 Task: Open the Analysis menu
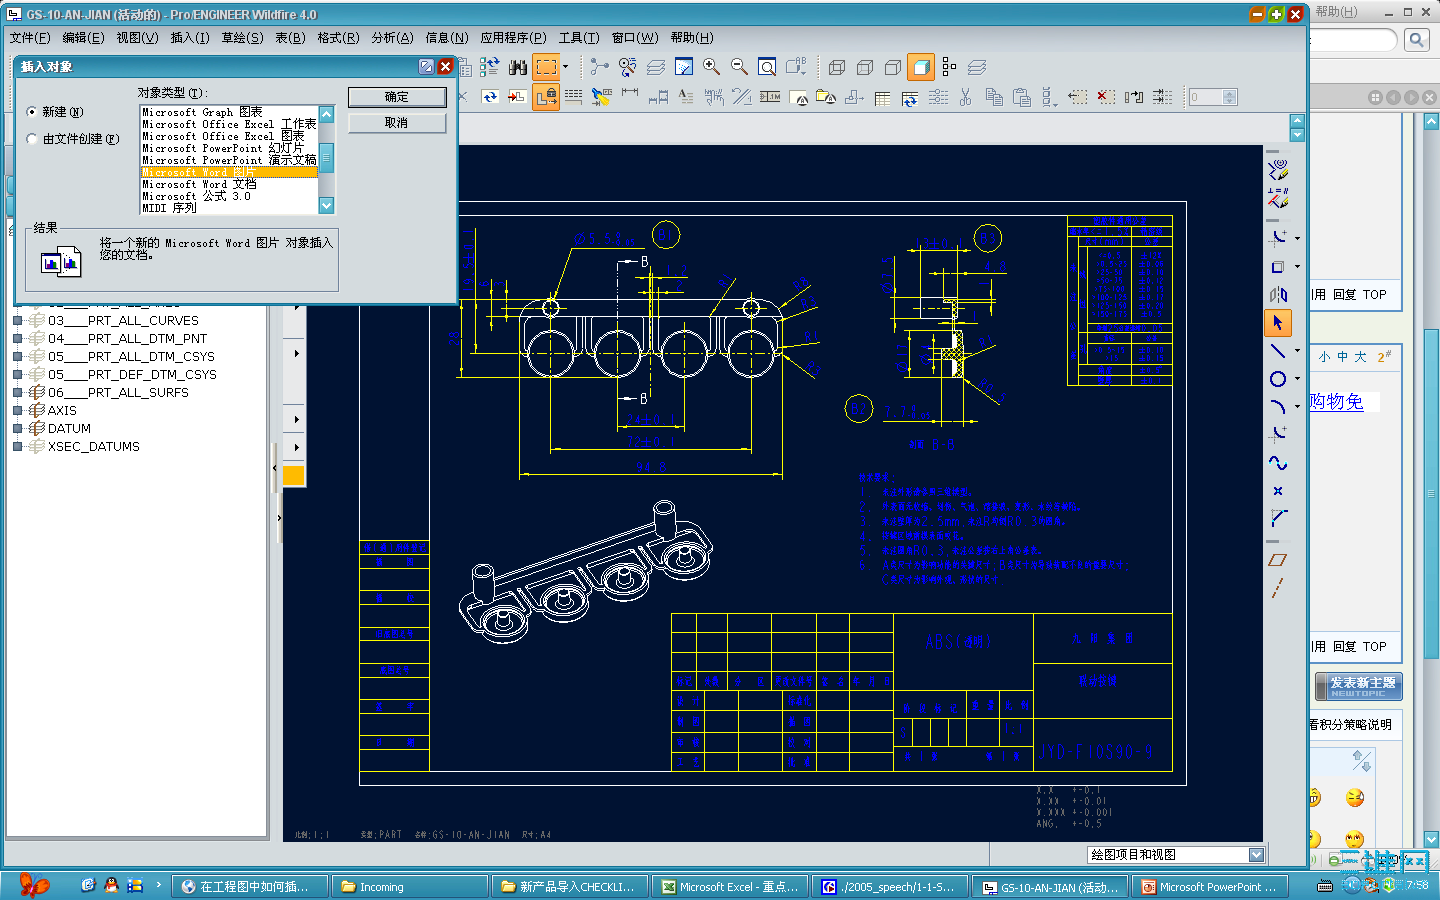coord(392,38)
